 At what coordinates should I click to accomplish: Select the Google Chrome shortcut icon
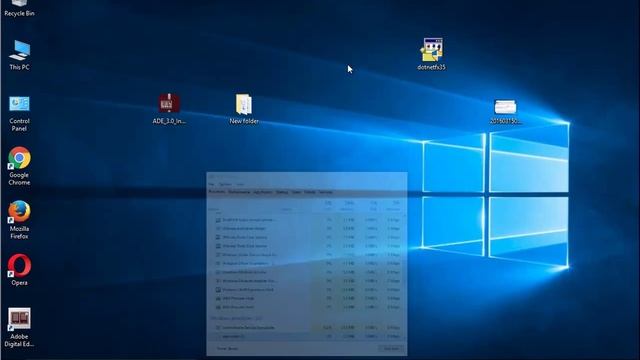coord(19,166)
